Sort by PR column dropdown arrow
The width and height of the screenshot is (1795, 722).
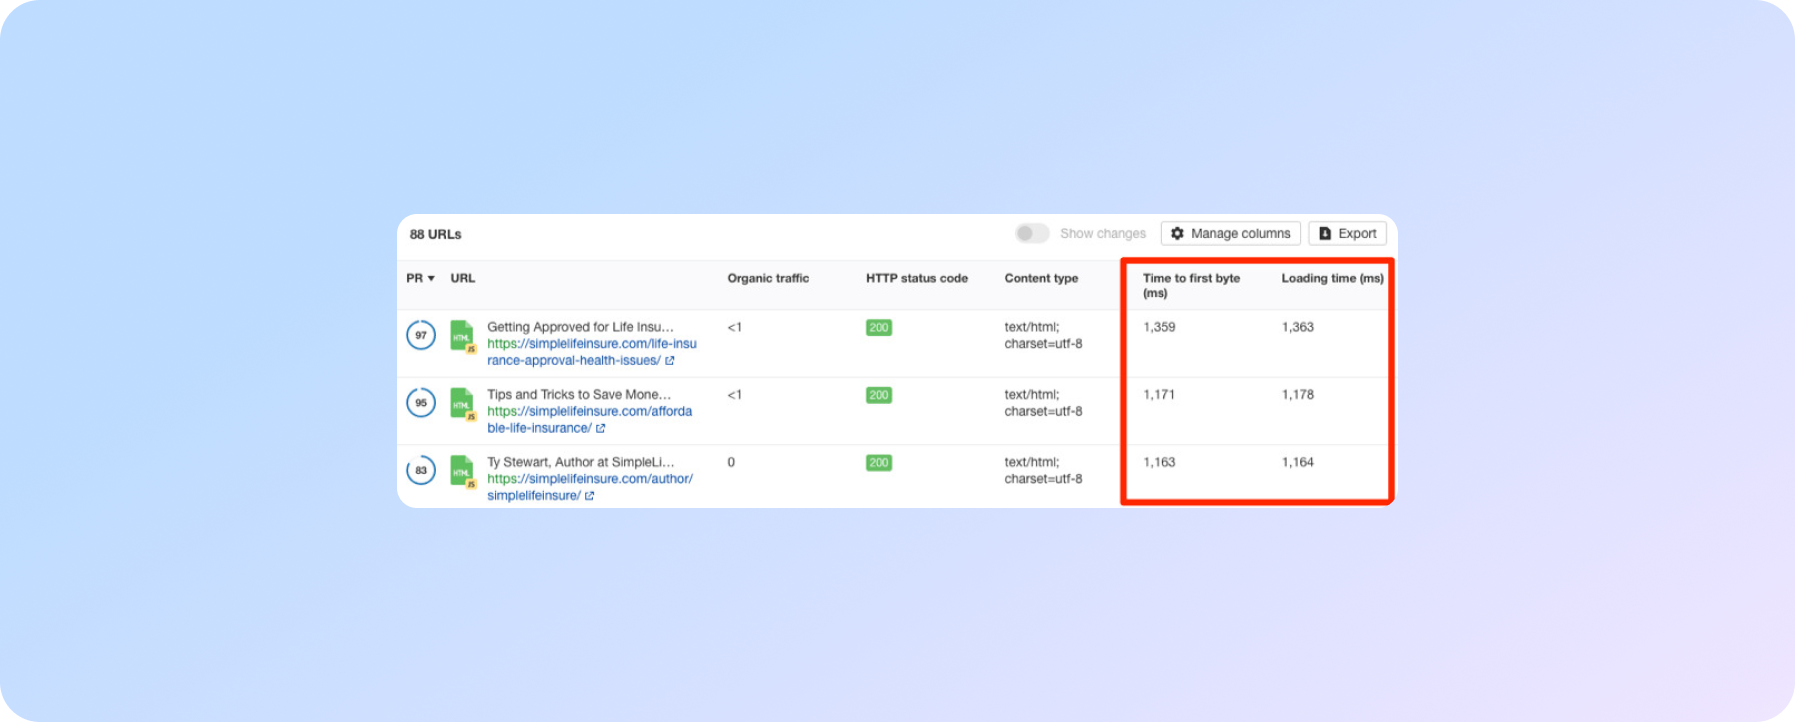click(x=431, y=278)
